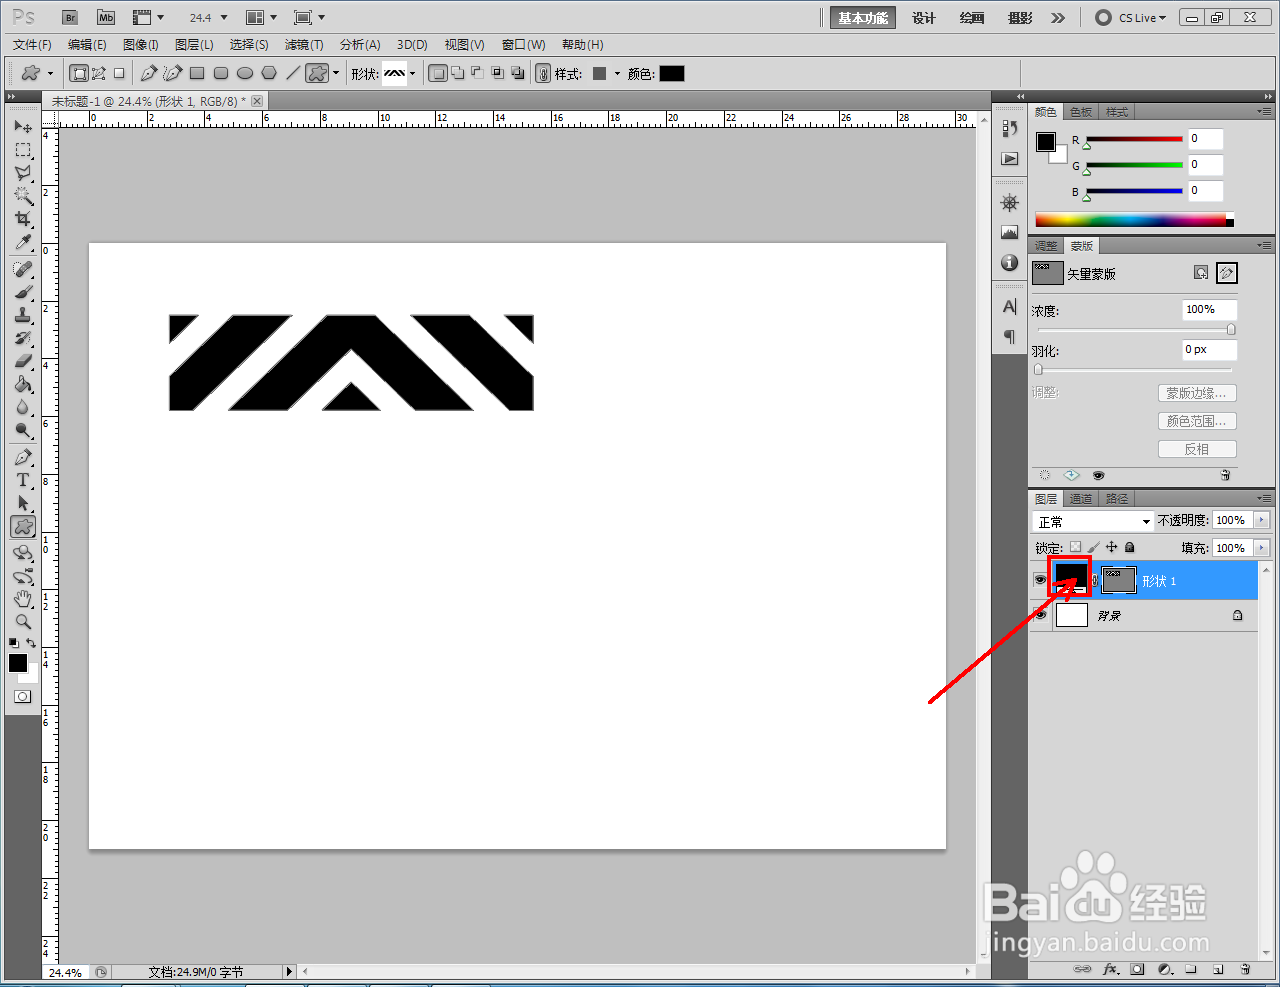Select the Clone Stamp tool

(23, 316)
